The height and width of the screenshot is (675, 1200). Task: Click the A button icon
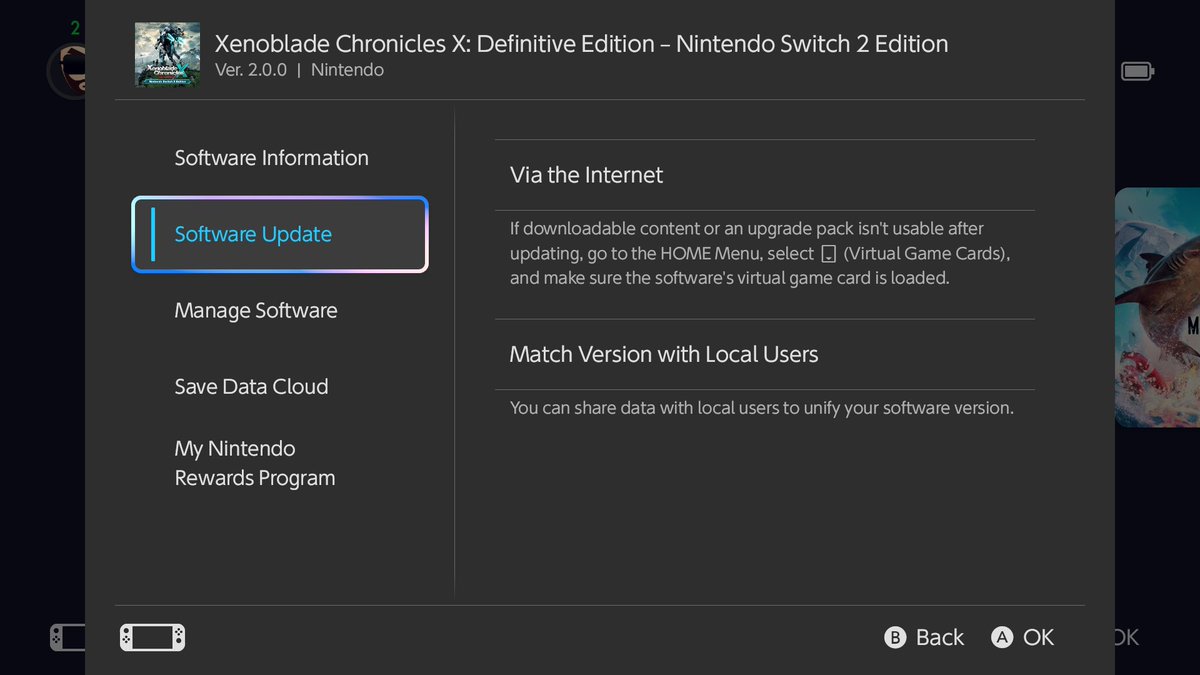click(1002, 637)
